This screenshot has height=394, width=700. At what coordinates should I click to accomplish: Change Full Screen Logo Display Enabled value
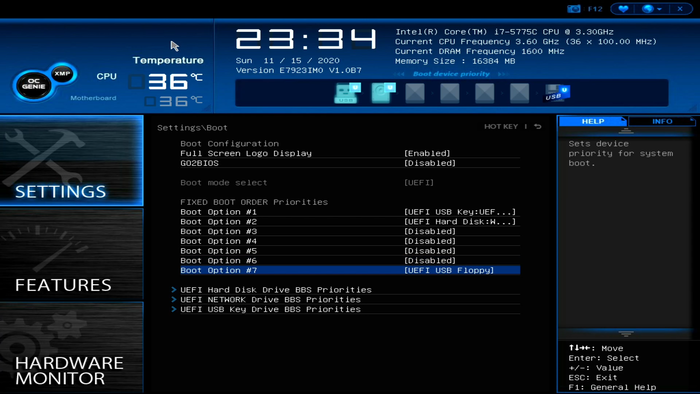pos(427,153)
